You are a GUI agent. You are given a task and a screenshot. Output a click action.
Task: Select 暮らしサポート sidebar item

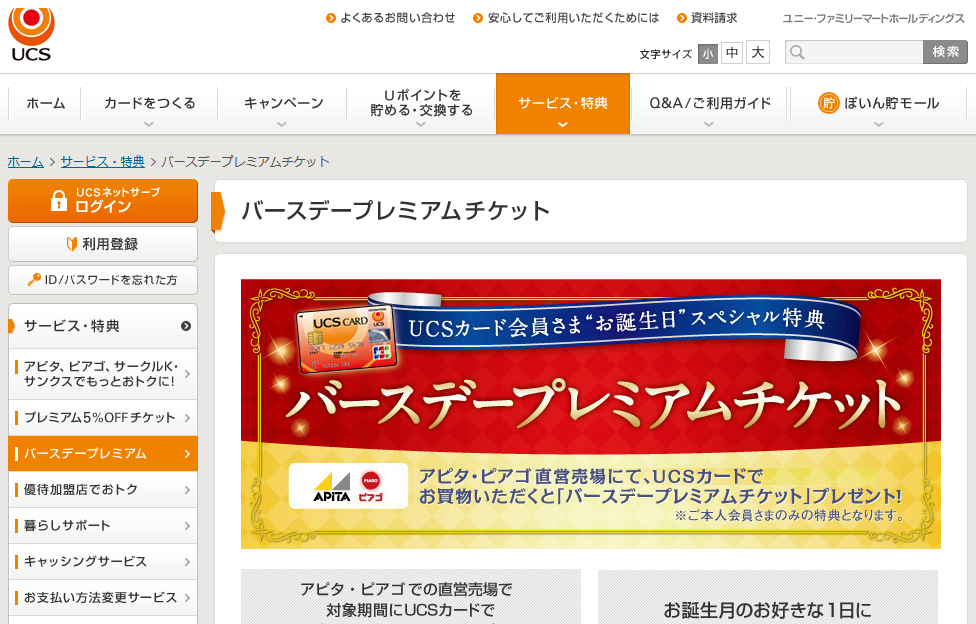coord(103,526)
